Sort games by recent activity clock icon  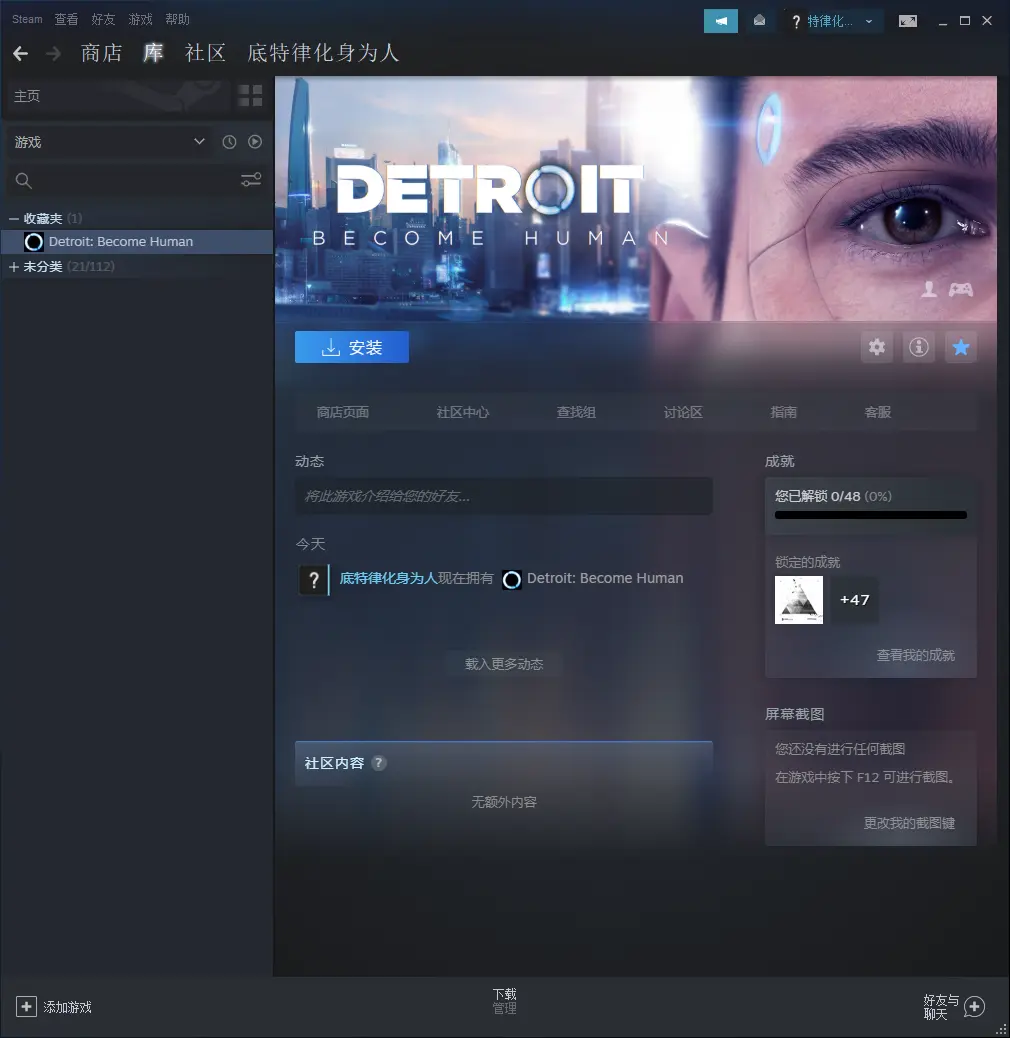229,142
